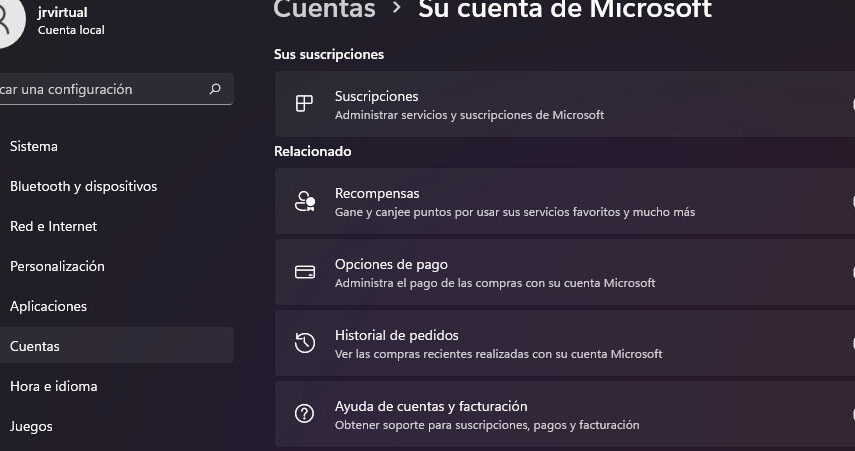The height and width of the screenshot is (451, 855).
Task: Click the jrvirtual account name
Action: [x=63, y=12]
